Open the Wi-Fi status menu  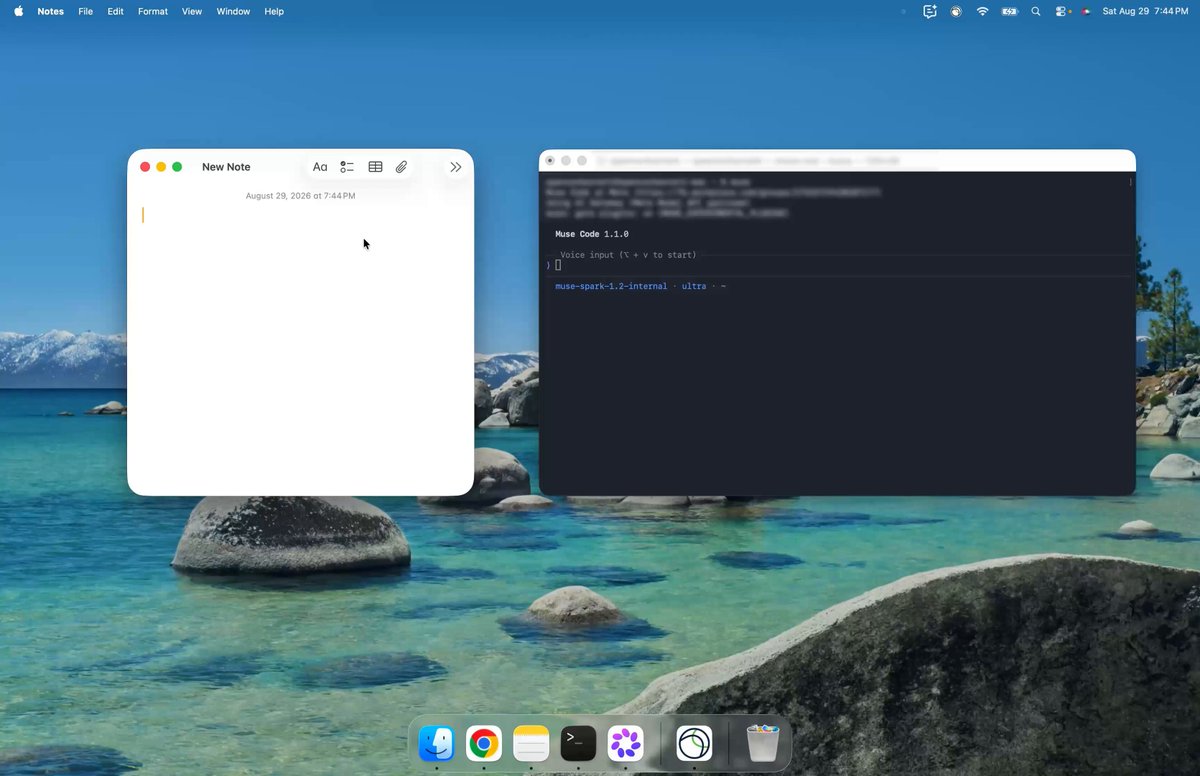[982, 11]
